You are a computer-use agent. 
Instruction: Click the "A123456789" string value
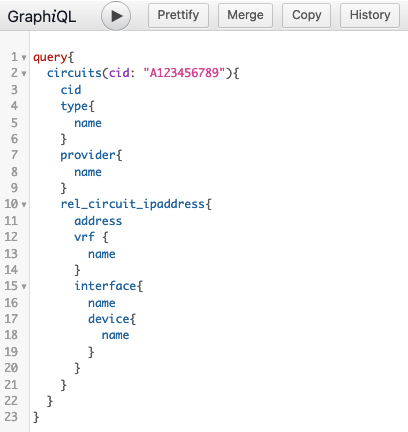[184, 73]
